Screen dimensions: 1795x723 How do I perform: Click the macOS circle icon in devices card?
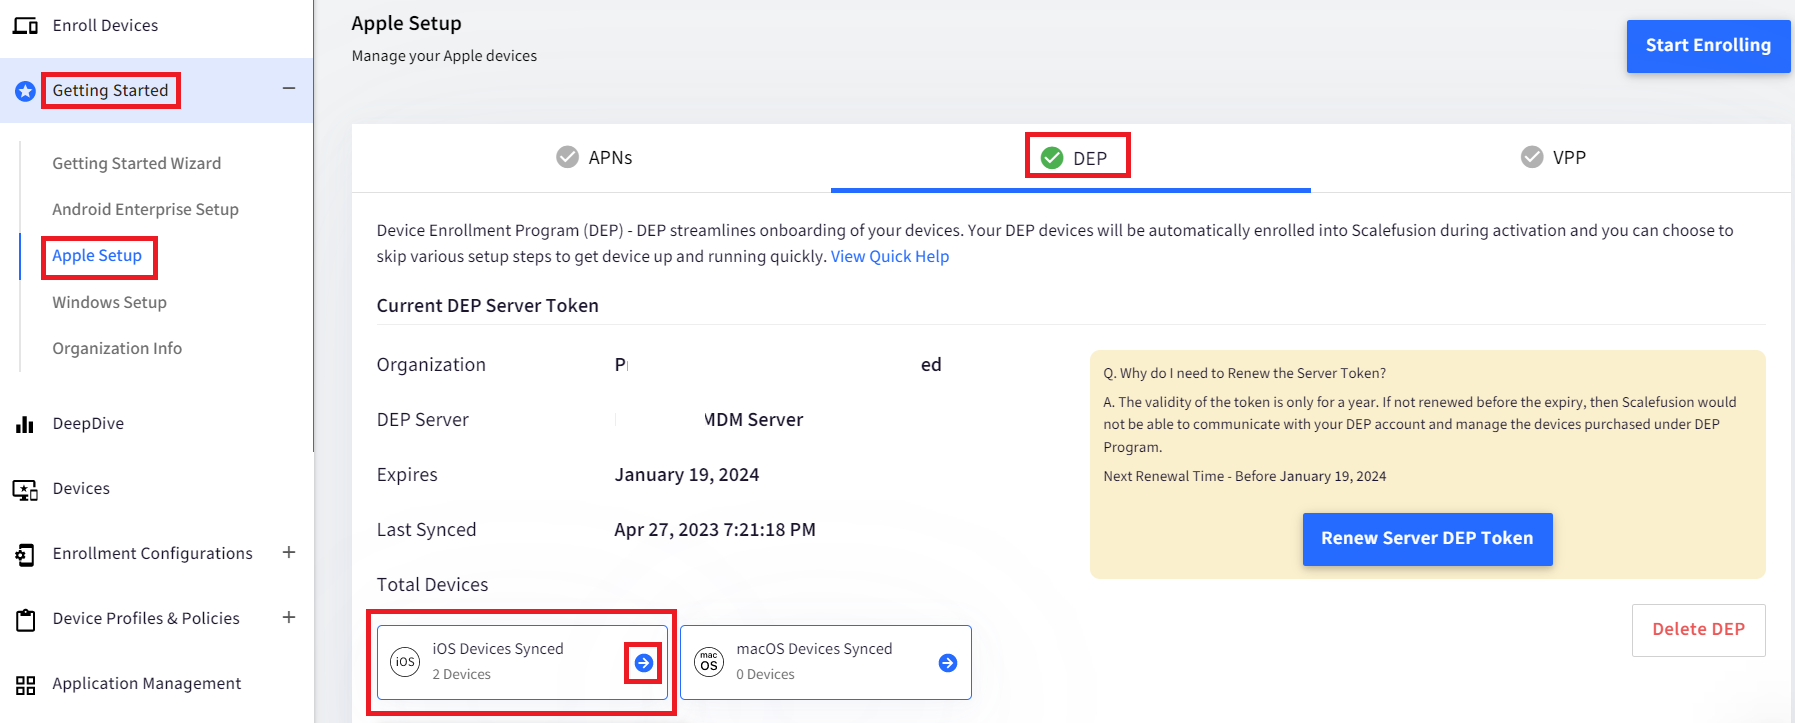[x=709, y=662]
